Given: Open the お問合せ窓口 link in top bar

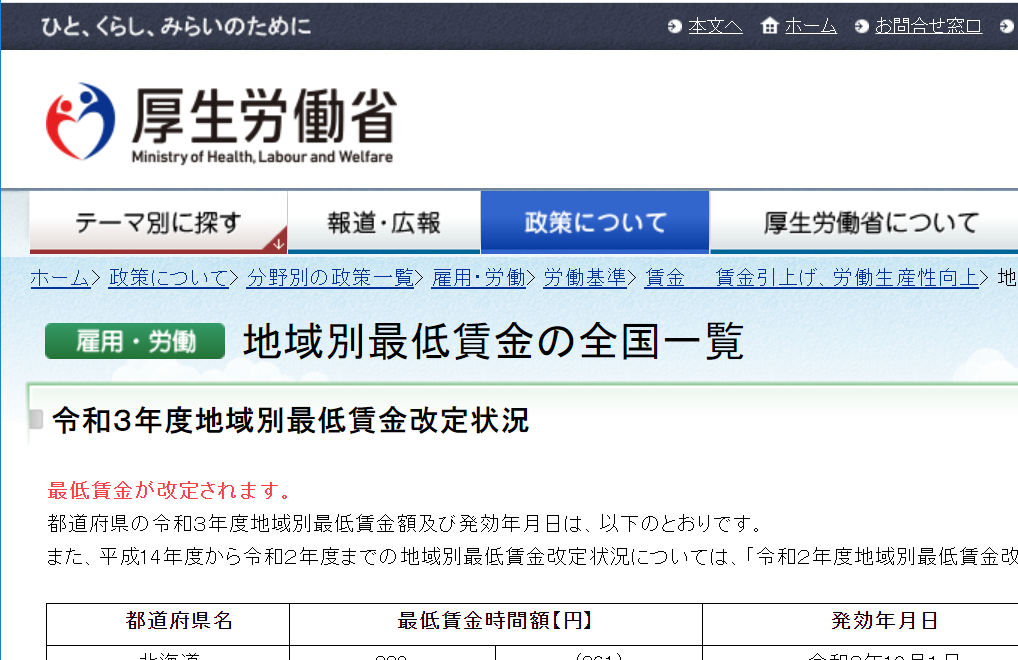Looking at the screenshot, I should coord(928,26).
